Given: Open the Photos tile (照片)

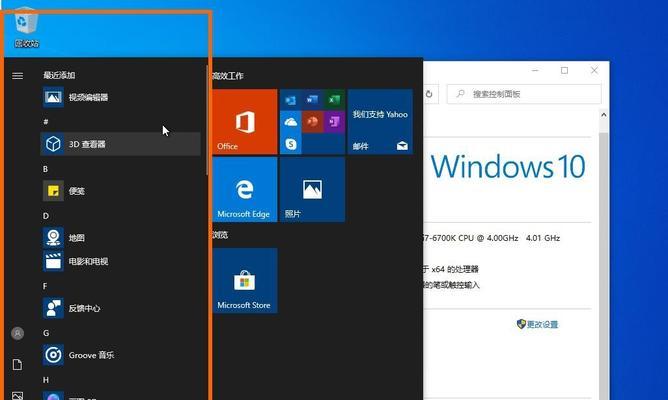Looking at the screenshot, I should 312,190.
